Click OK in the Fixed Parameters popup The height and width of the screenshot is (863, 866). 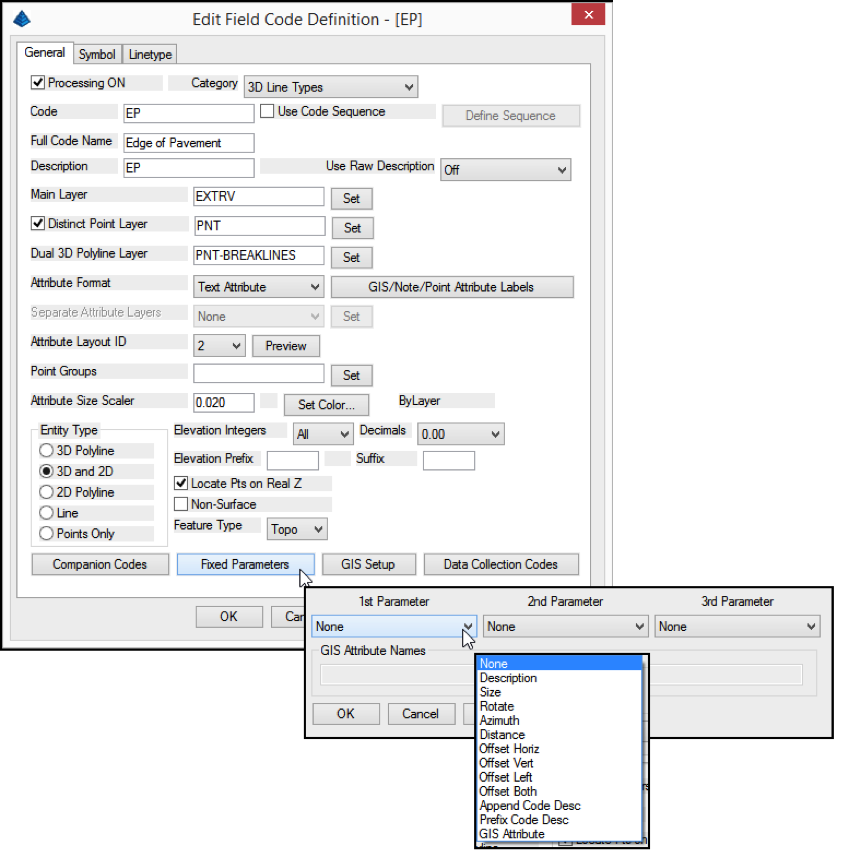pos(346,713)
